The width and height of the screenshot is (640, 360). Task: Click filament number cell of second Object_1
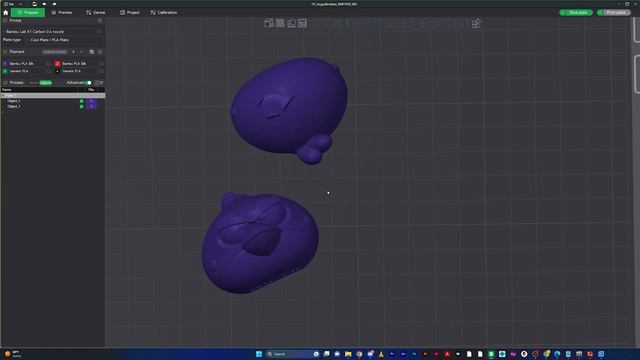point(91,107)
